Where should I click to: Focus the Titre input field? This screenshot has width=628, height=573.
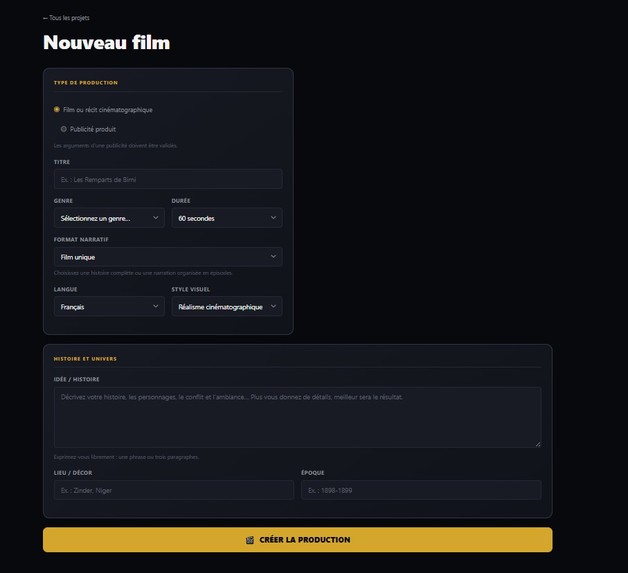(168, 179)
